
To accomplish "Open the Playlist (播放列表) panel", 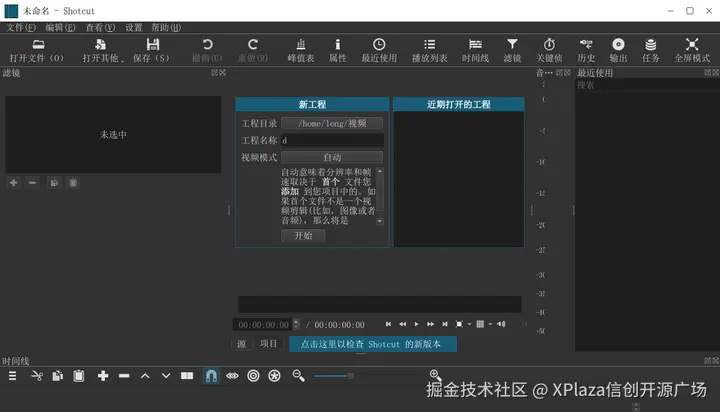I will 429,51.
